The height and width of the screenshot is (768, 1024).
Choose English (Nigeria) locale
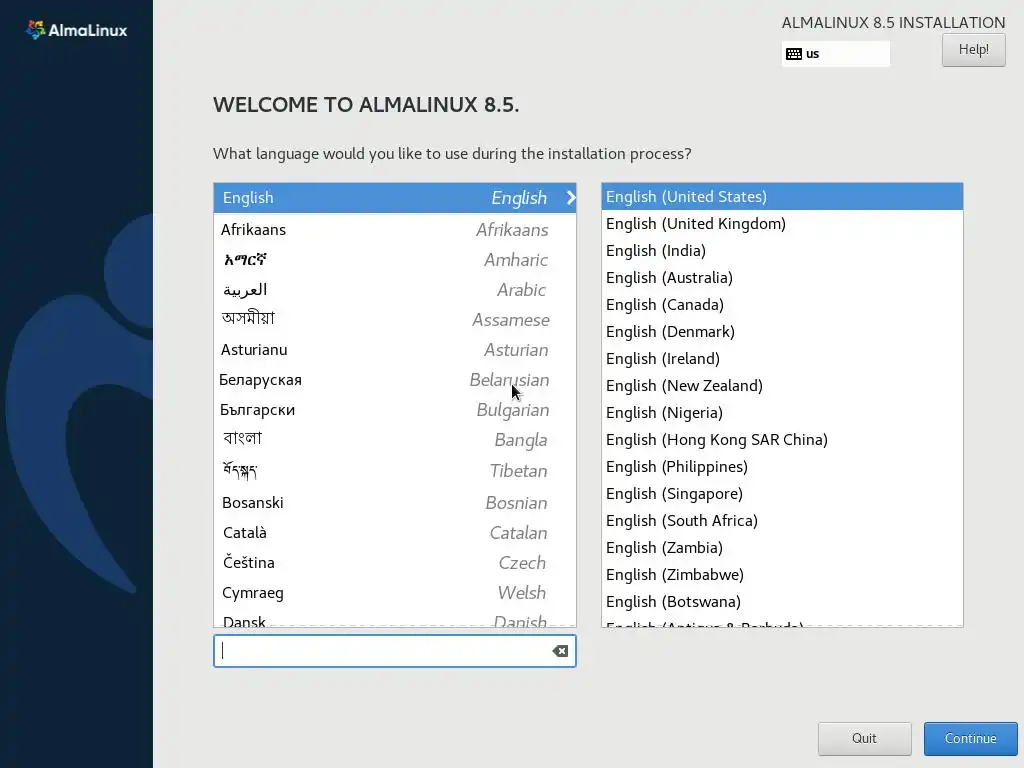coord(782,413)
